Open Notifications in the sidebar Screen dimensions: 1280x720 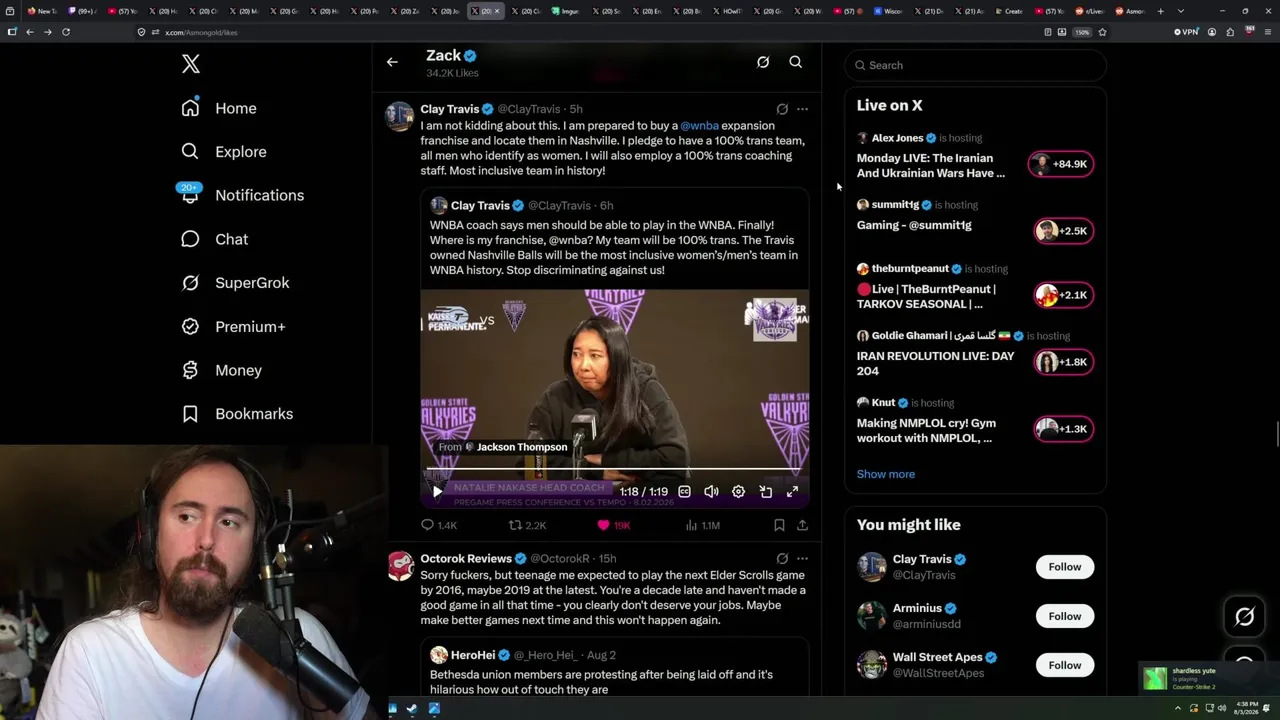click(242, 195)
